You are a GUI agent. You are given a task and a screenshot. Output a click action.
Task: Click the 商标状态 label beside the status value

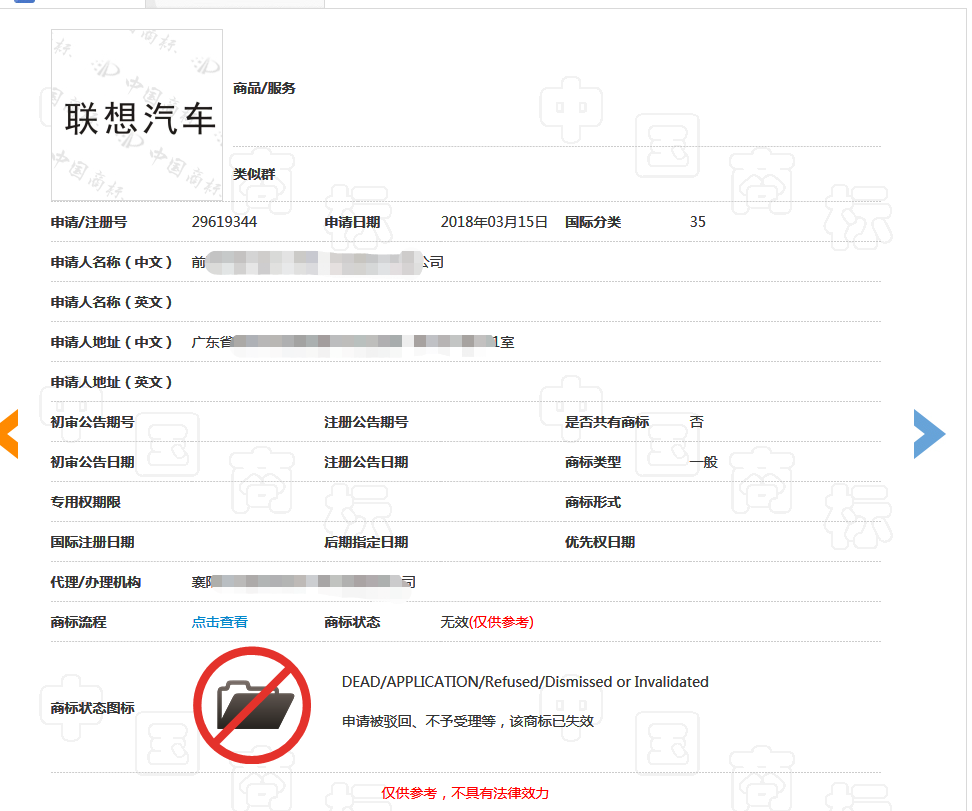[x=352, y=622]
